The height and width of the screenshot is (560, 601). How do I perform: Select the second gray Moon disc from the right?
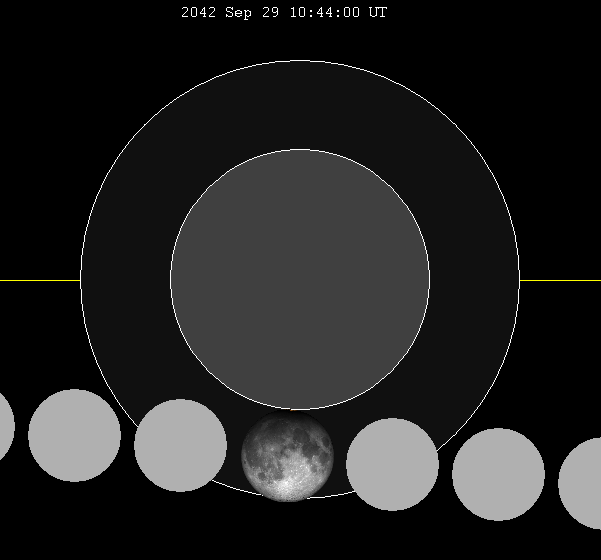point(498,474)
